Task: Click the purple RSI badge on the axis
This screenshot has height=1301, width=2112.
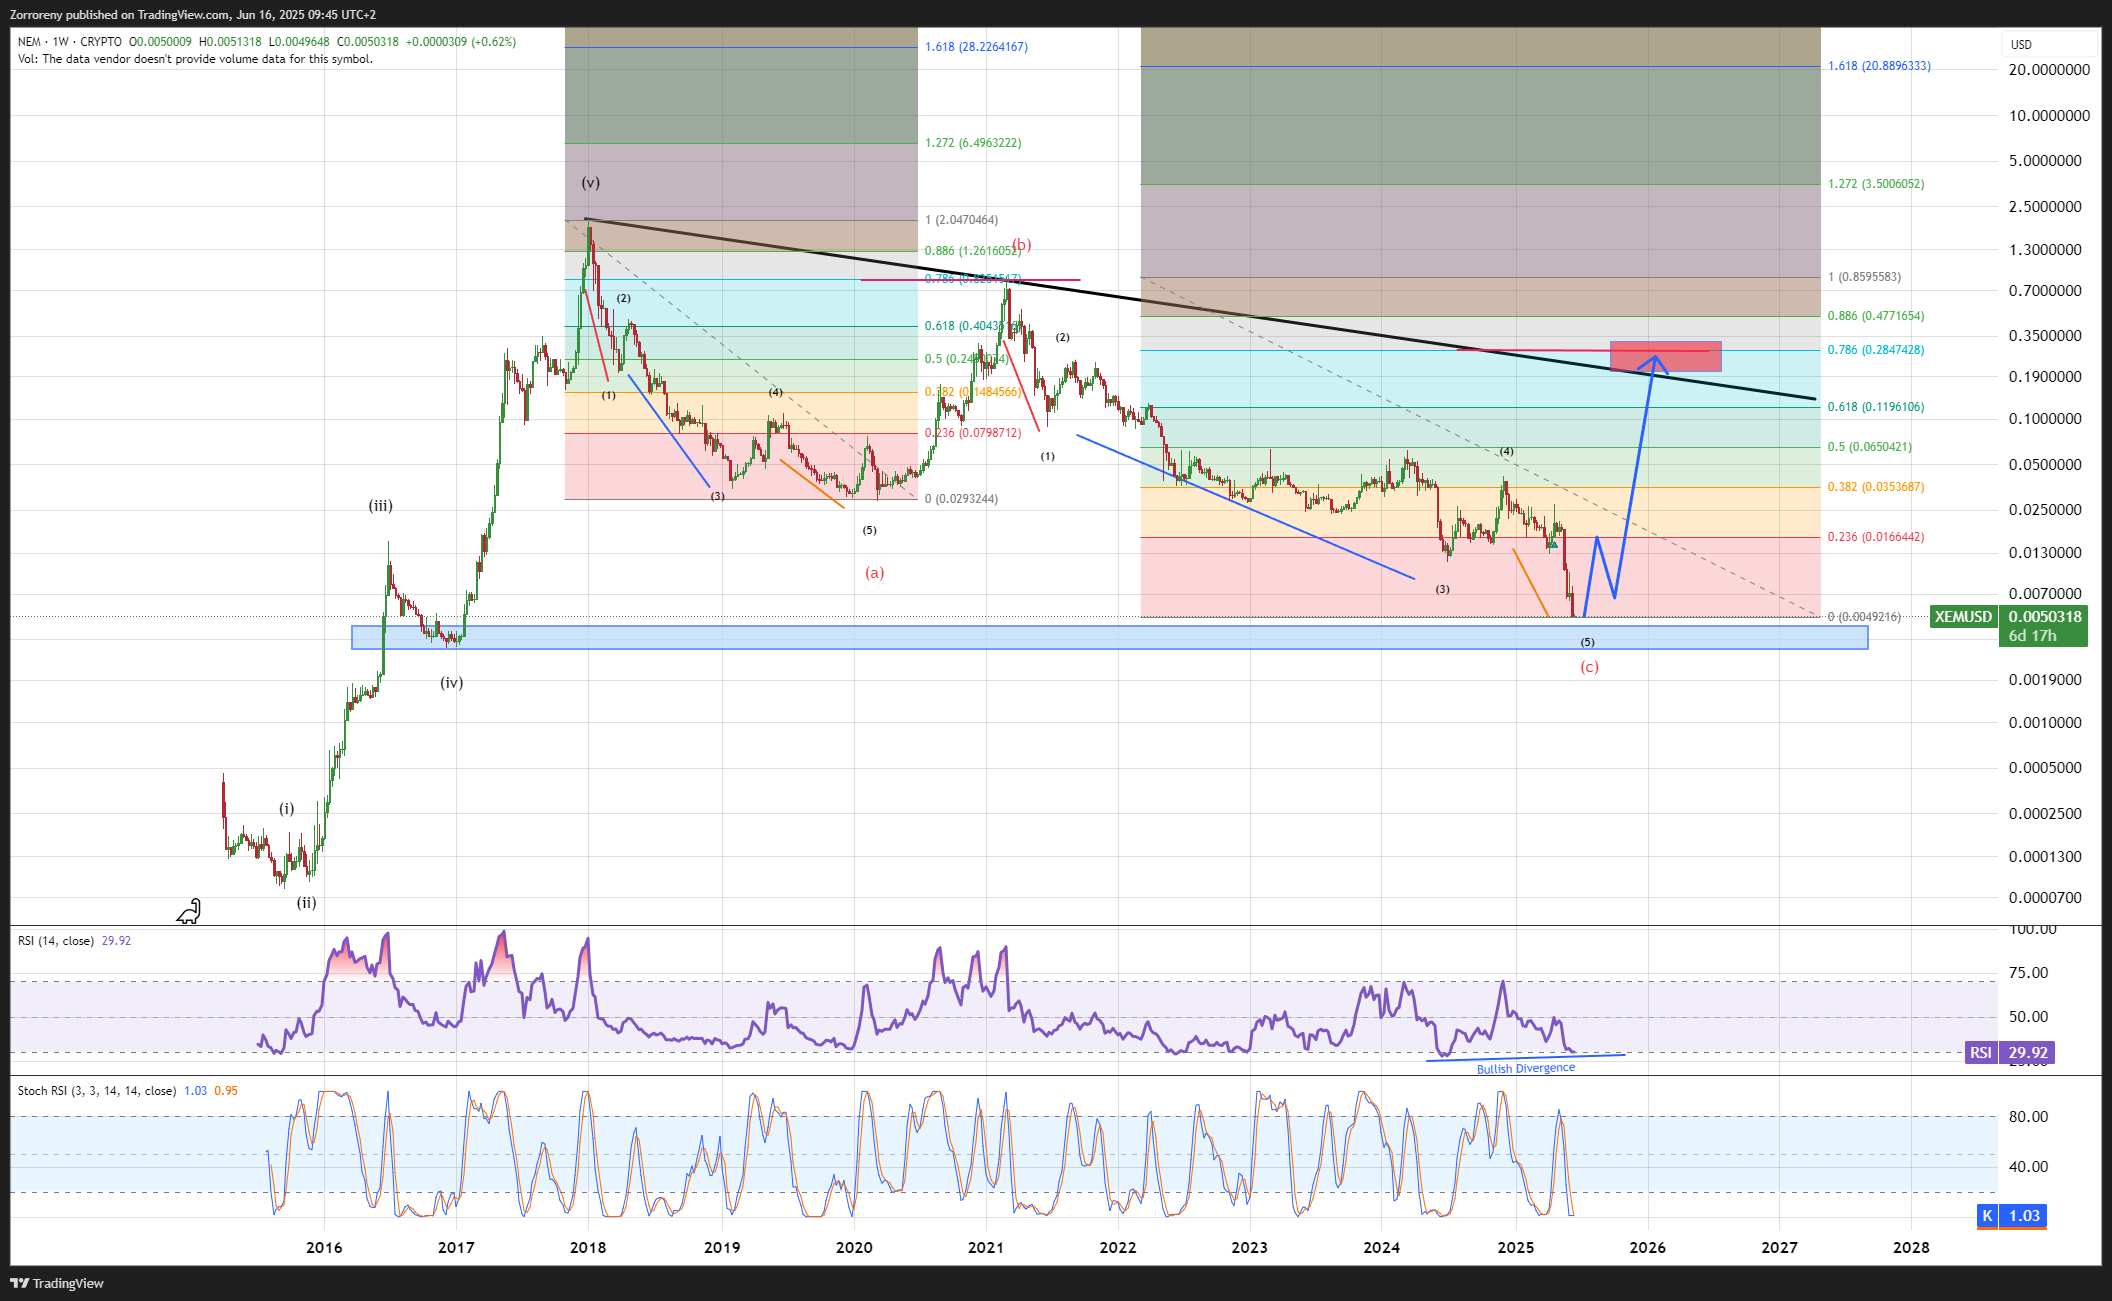Action: click(1980, 1052)
